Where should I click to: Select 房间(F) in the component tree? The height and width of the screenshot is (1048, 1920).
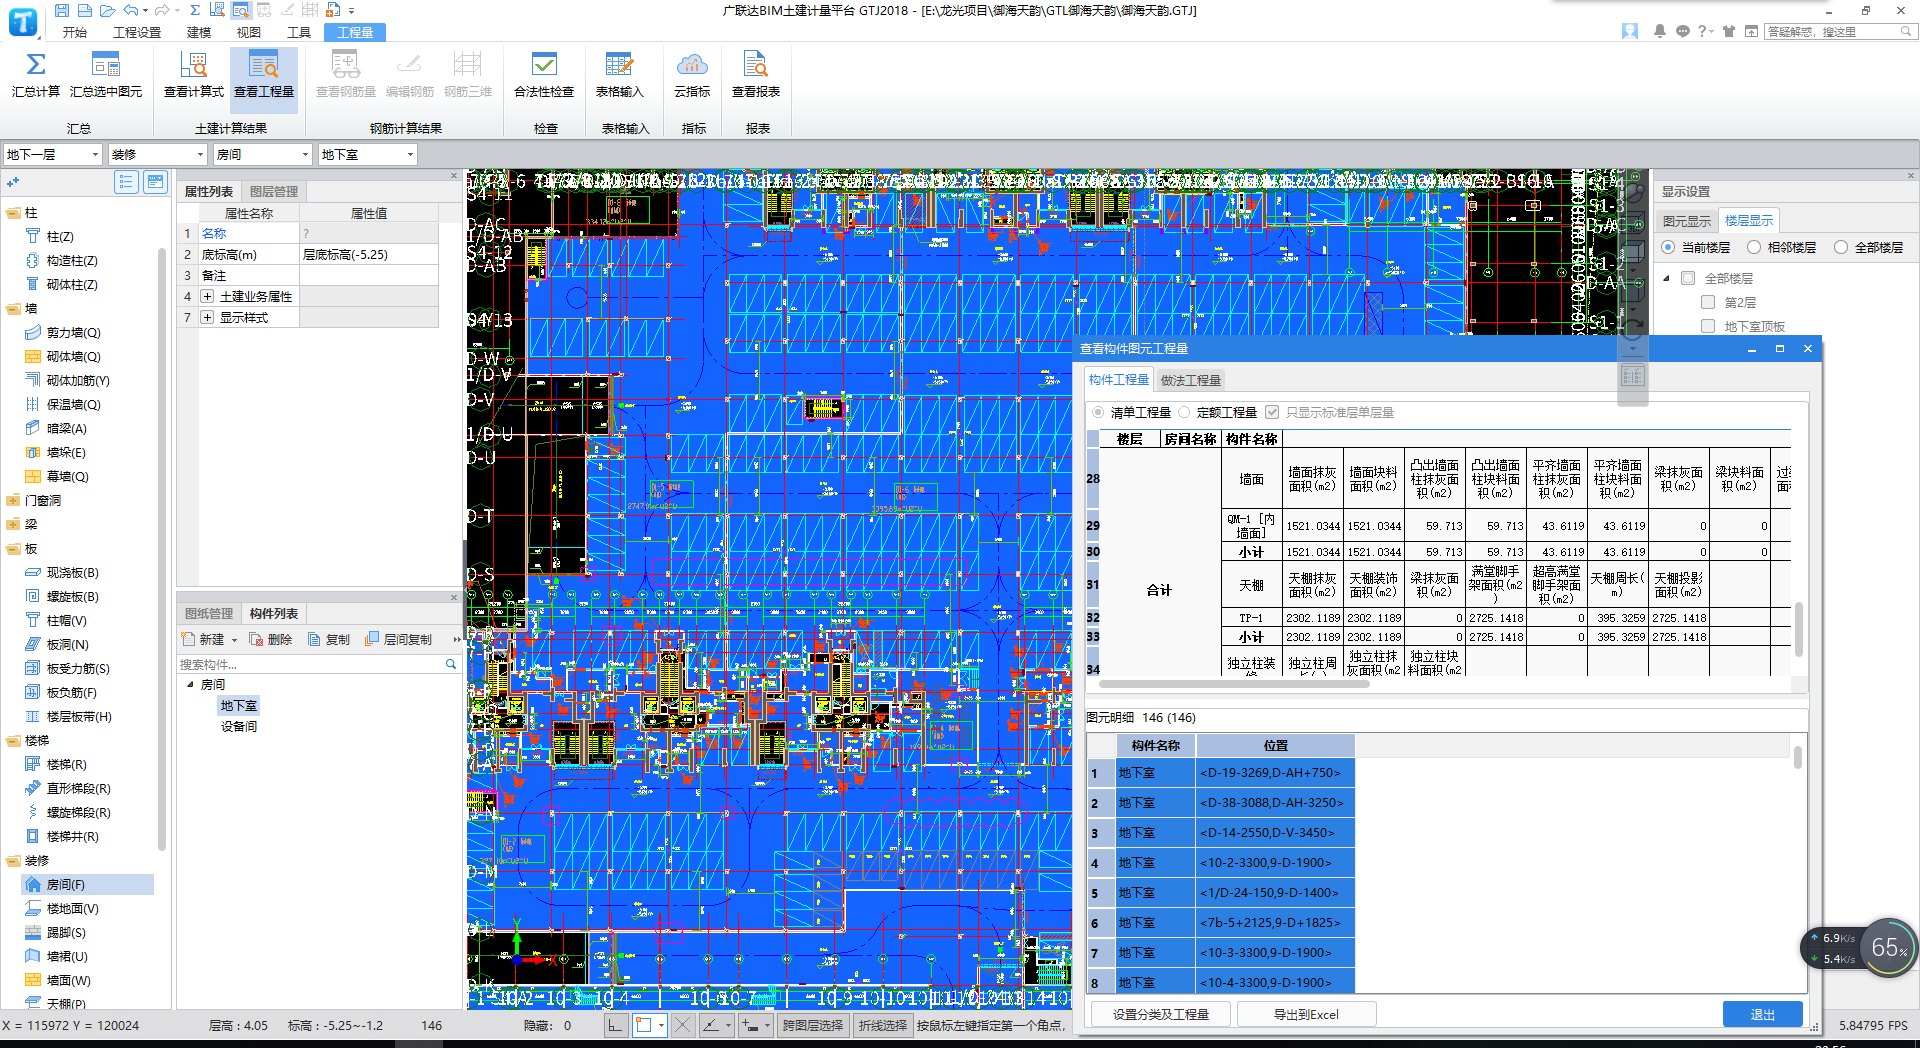(x=87, y=884)
